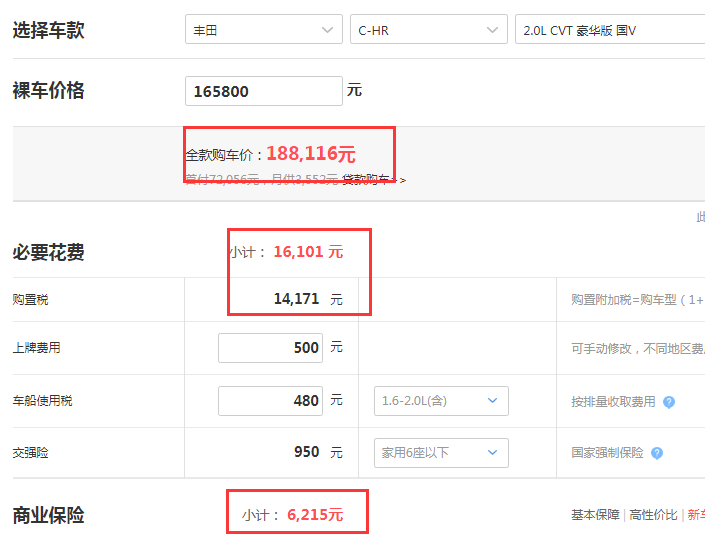Open the 2.0L CVT 豪华版 trim dropdown
Viewport: 705px width, 537px height.
tap(610, 29)
